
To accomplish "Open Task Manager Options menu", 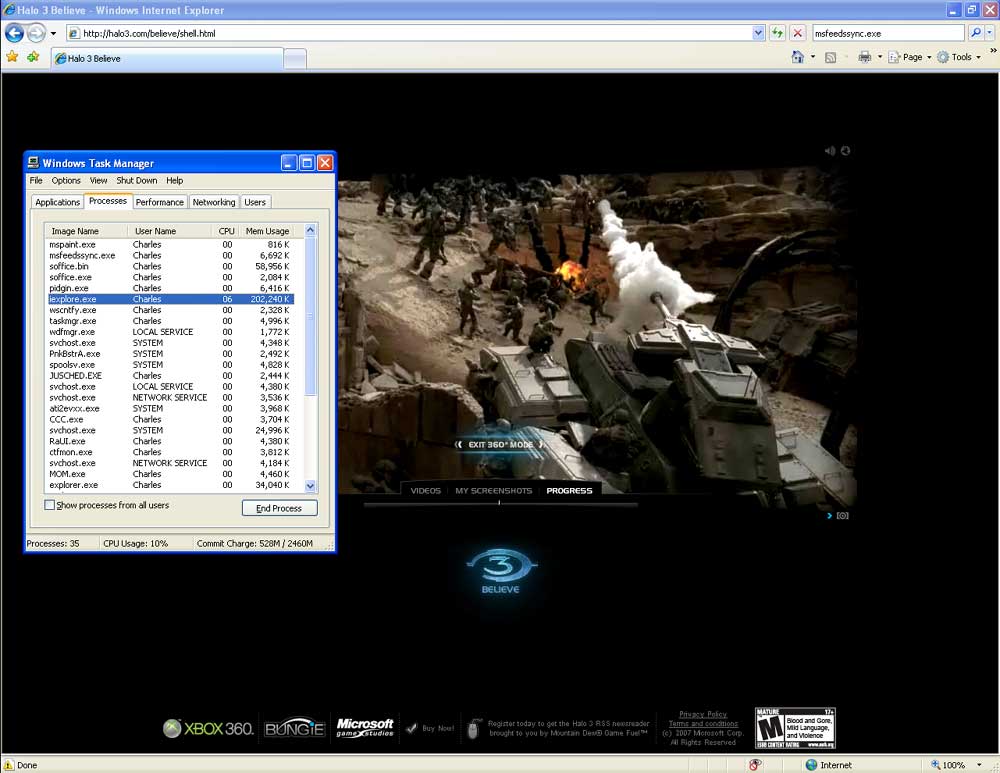I will click(66, 180).
